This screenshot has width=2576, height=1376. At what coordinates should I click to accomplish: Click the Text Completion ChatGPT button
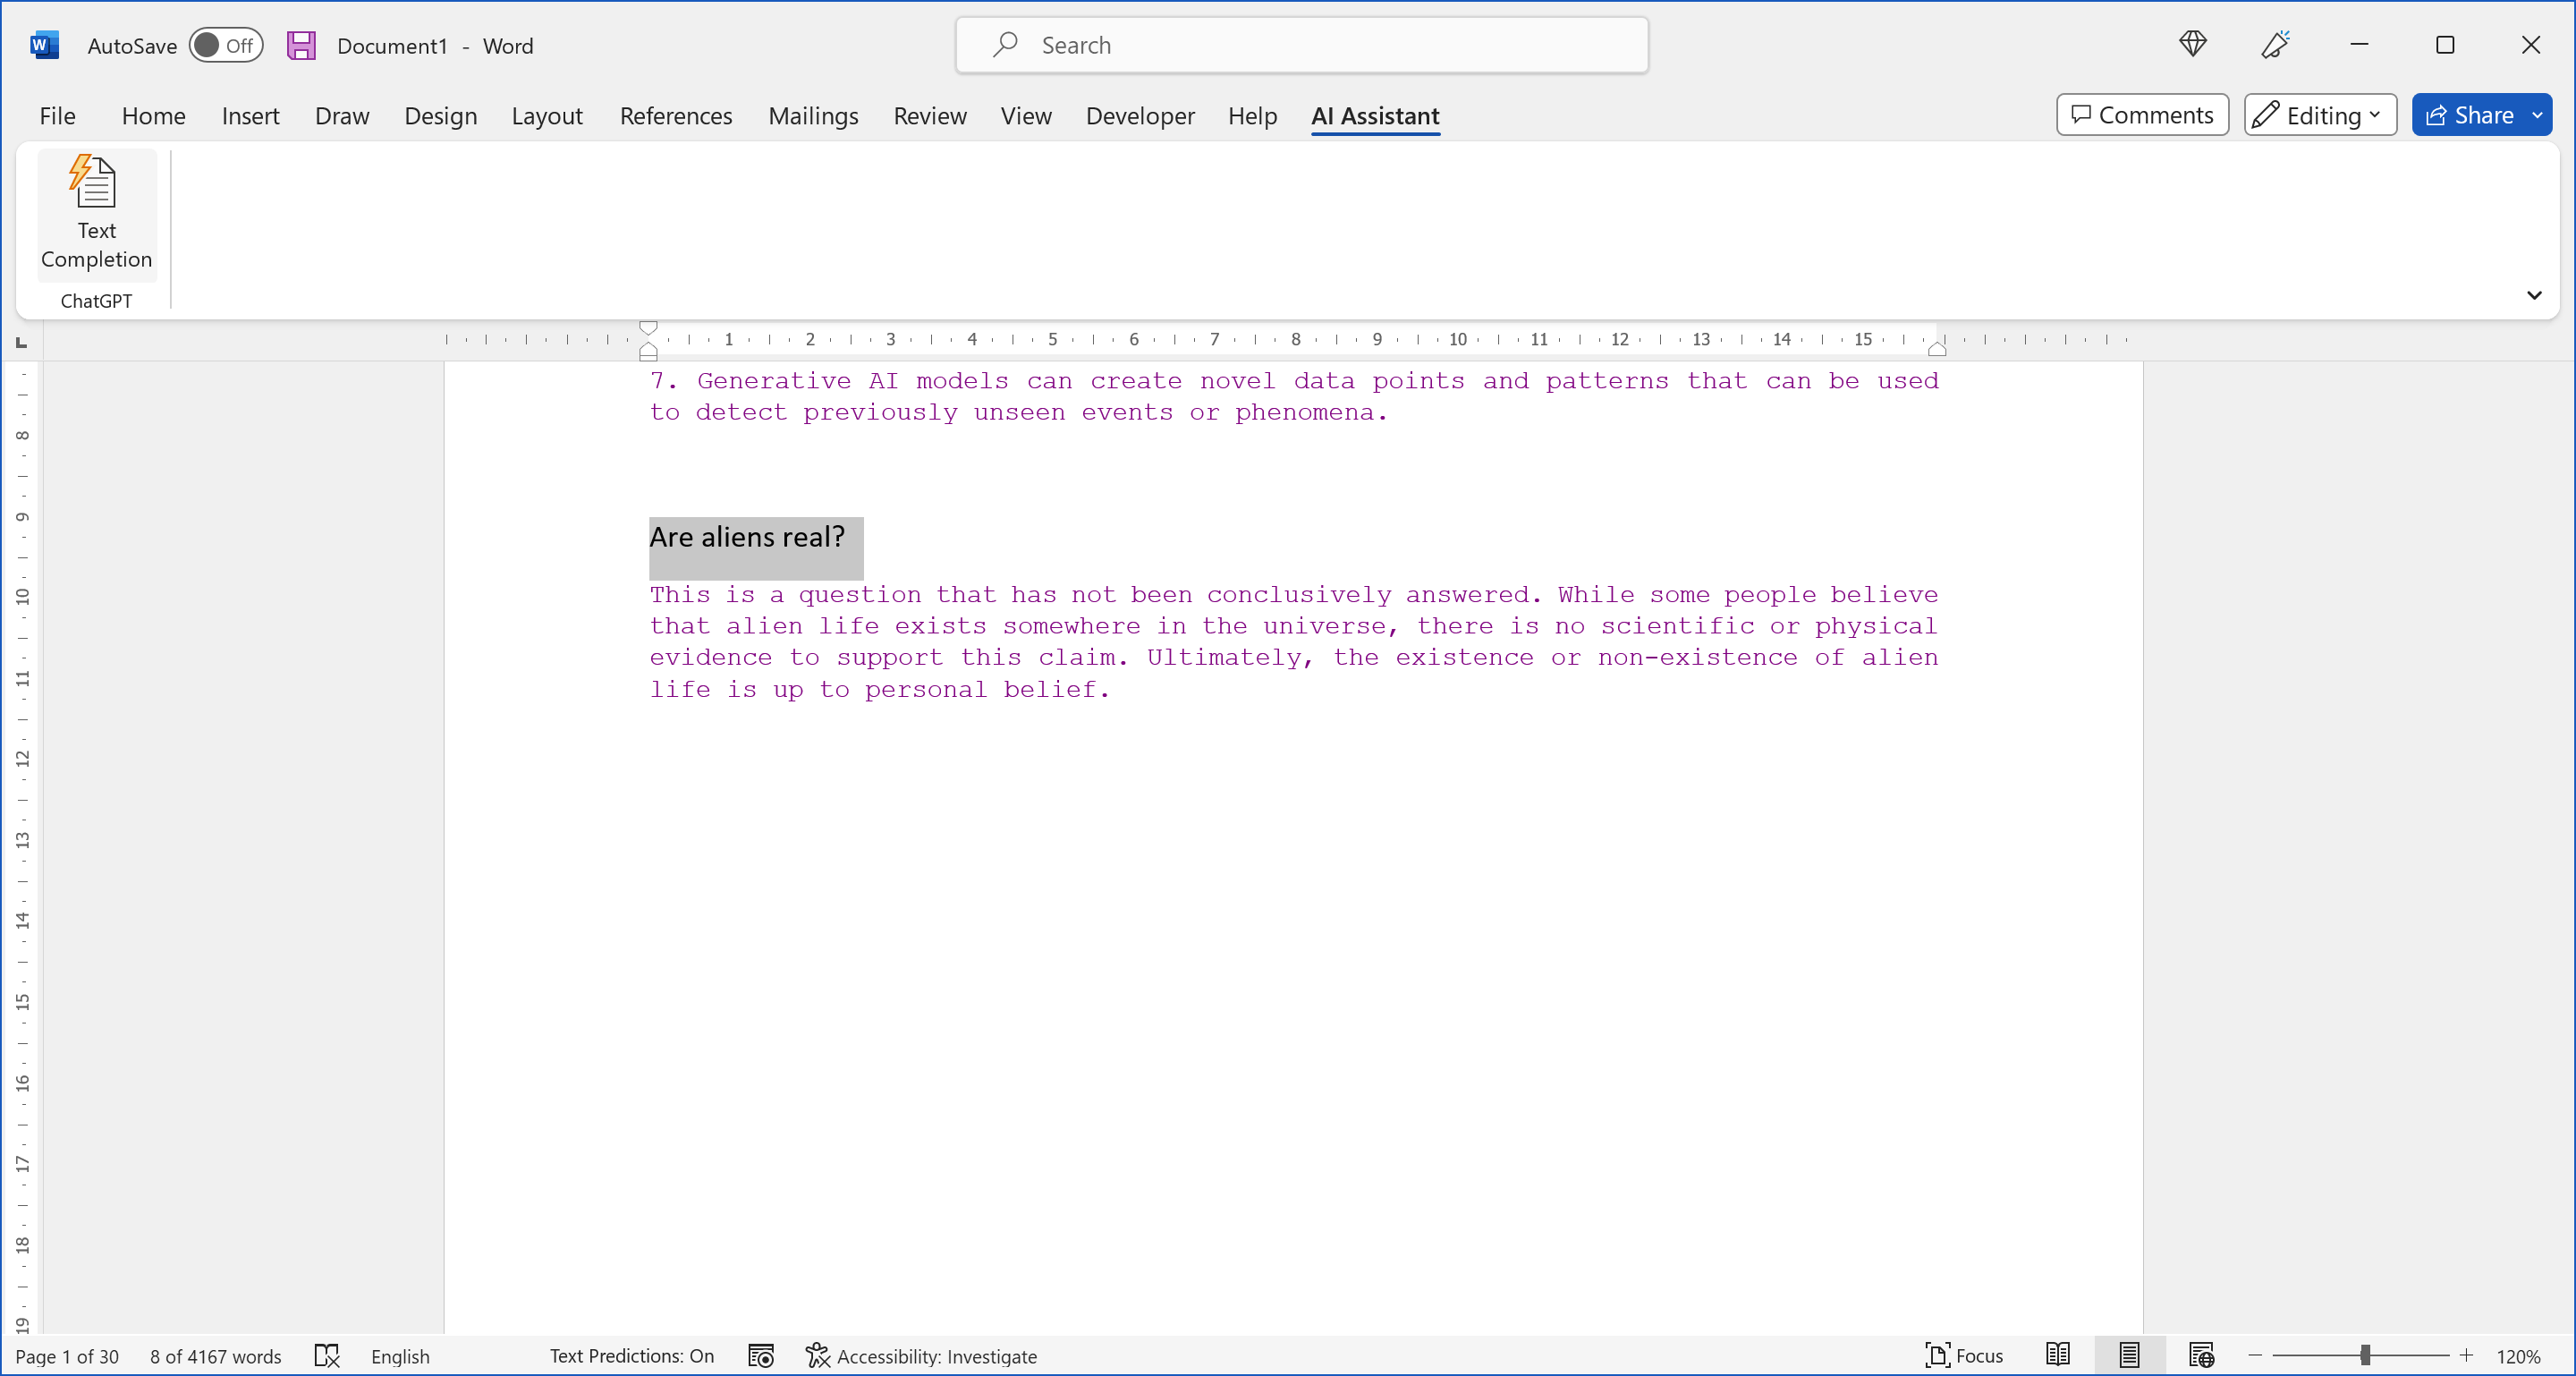coord(96,213)
